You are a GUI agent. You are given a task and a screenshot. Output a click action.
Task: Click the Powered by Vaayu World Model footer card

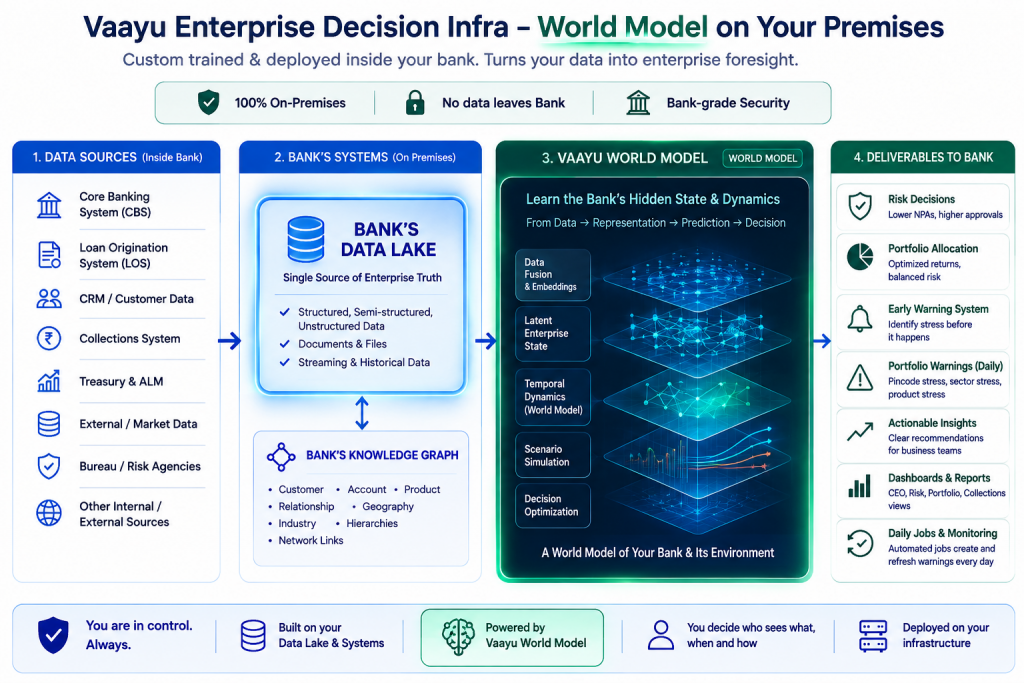point(512,637)
